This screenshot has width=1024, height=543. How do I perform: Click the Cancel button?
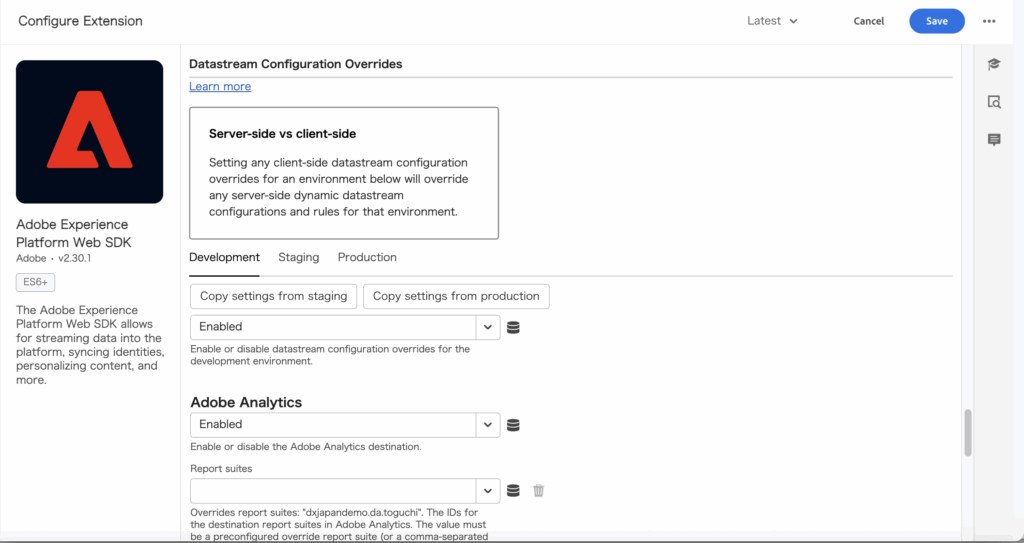(869, 21)
